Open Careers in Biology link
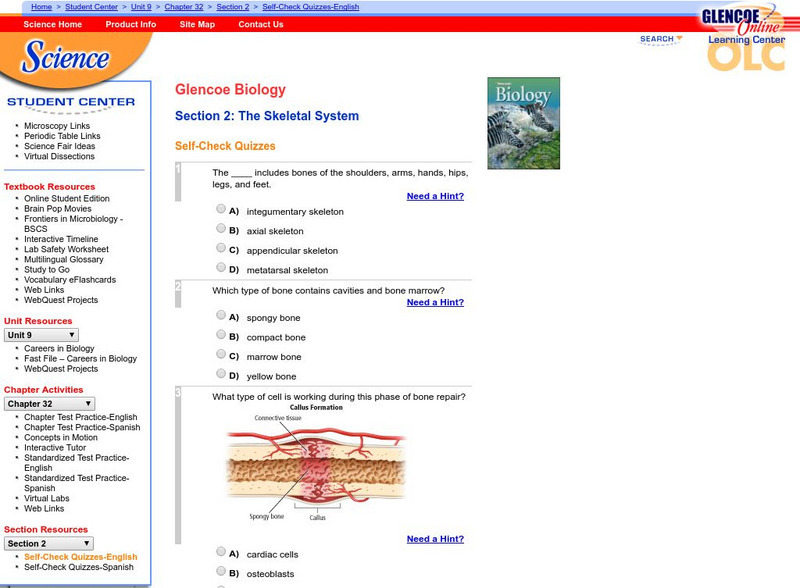This screenshot has height=588, width=800. [x=59, y=348]
